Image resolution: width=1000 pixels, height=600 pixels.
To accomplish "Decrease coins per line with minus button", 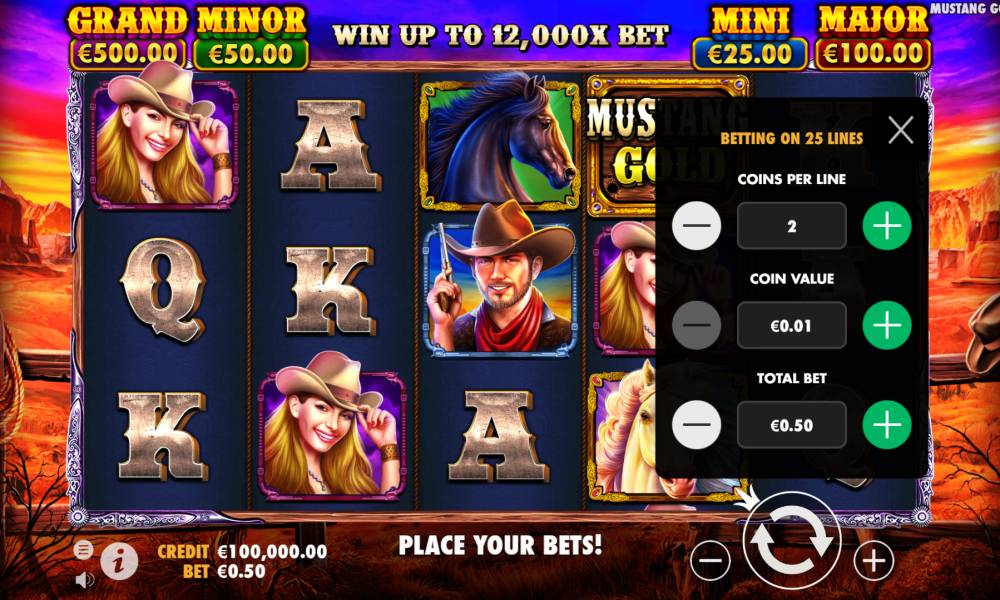I will (696, 226).
